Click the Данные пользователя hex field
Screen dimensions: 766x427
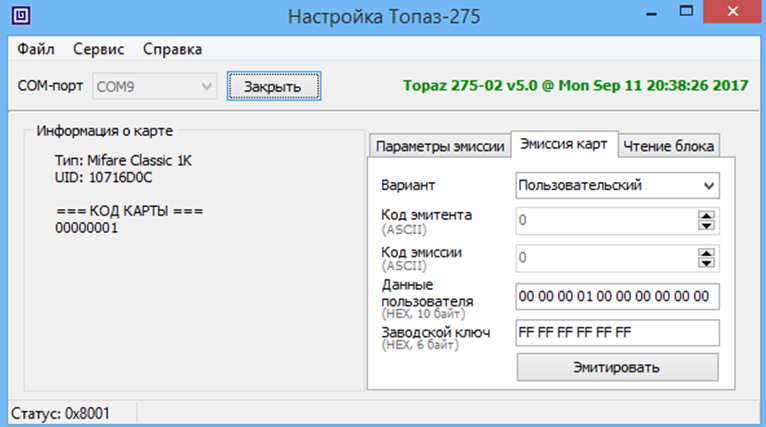point(617,296)
